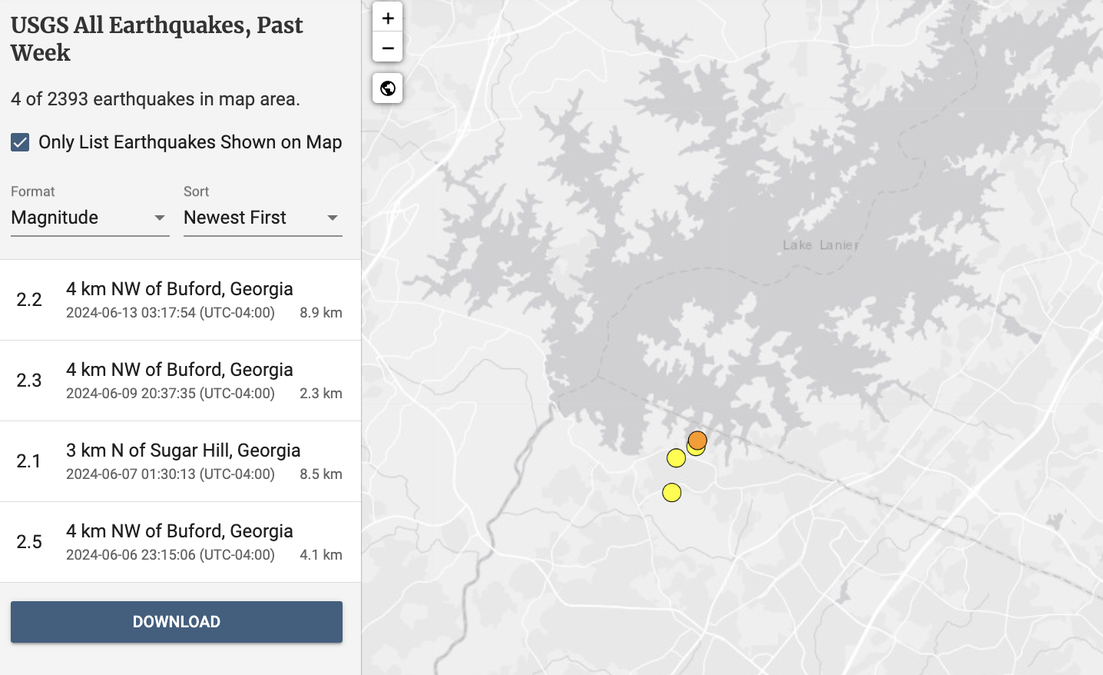Select the magnitude 2.3 Buford earthquake
1103x675 pixels.
(180, 381)
